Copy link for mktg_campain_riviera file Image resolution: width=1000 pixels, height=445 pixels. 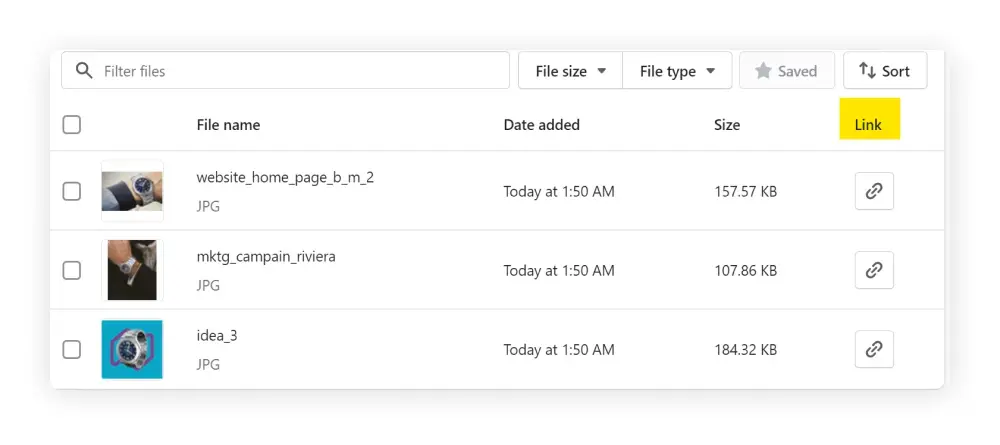[x=874, y=270]
